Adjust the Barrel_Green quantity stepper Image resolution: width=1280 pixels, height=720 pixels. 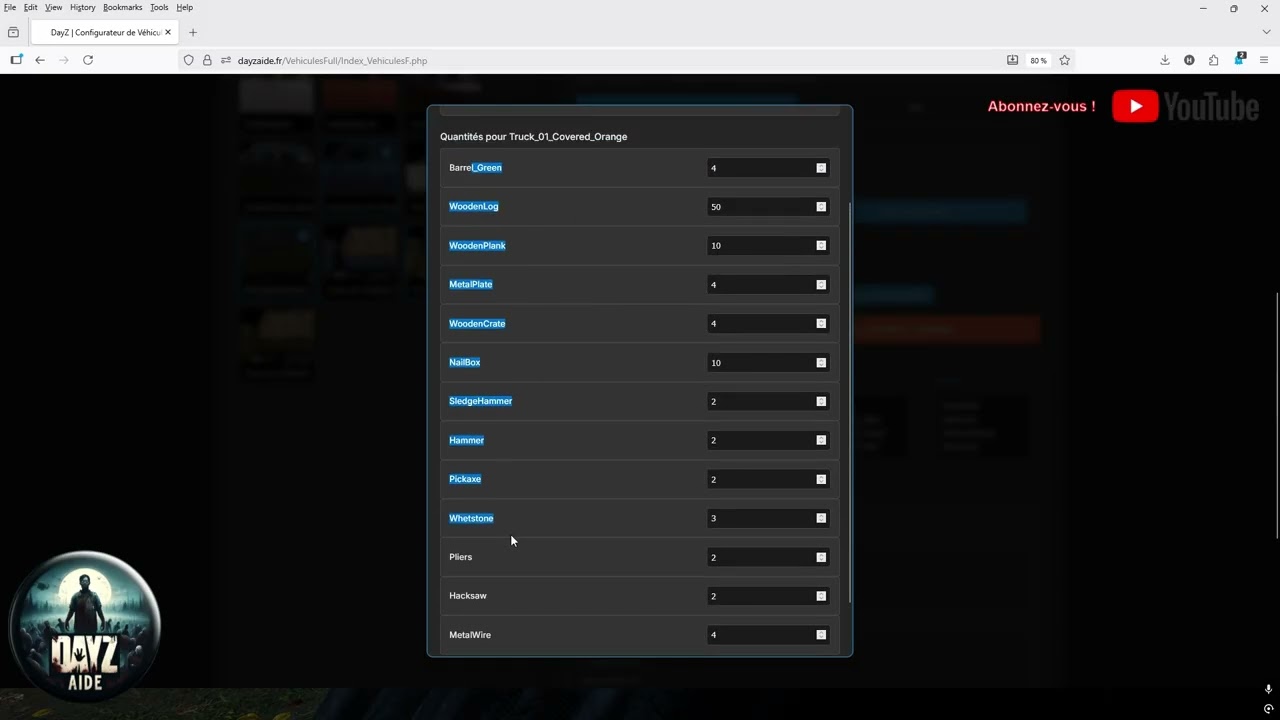(x=821, y=168)
